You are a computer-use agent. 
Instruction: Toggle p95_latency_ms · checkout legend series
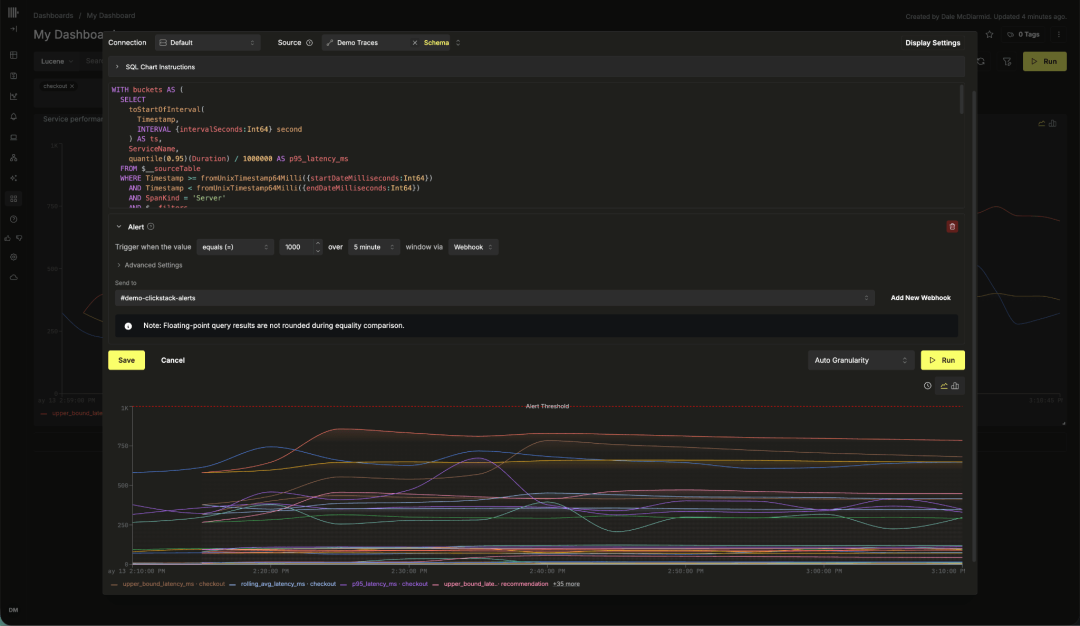click(384, 584)
